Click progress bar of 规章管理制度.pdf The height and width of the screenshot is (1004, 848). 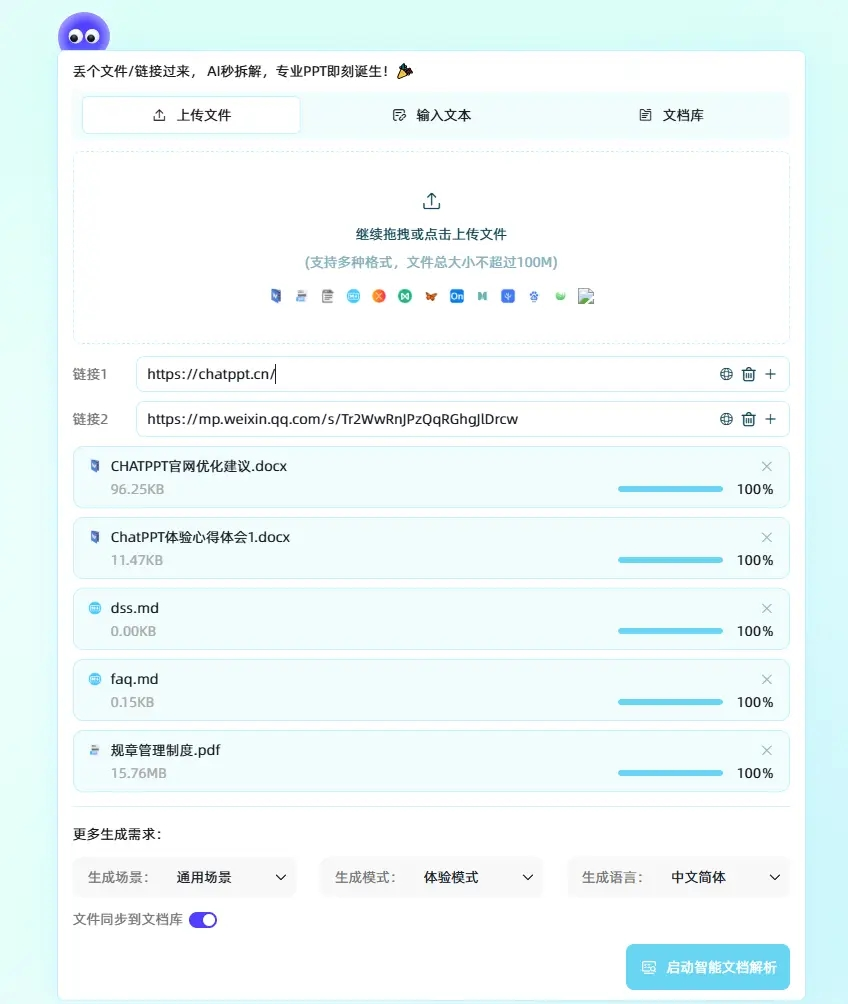(670, 773)
